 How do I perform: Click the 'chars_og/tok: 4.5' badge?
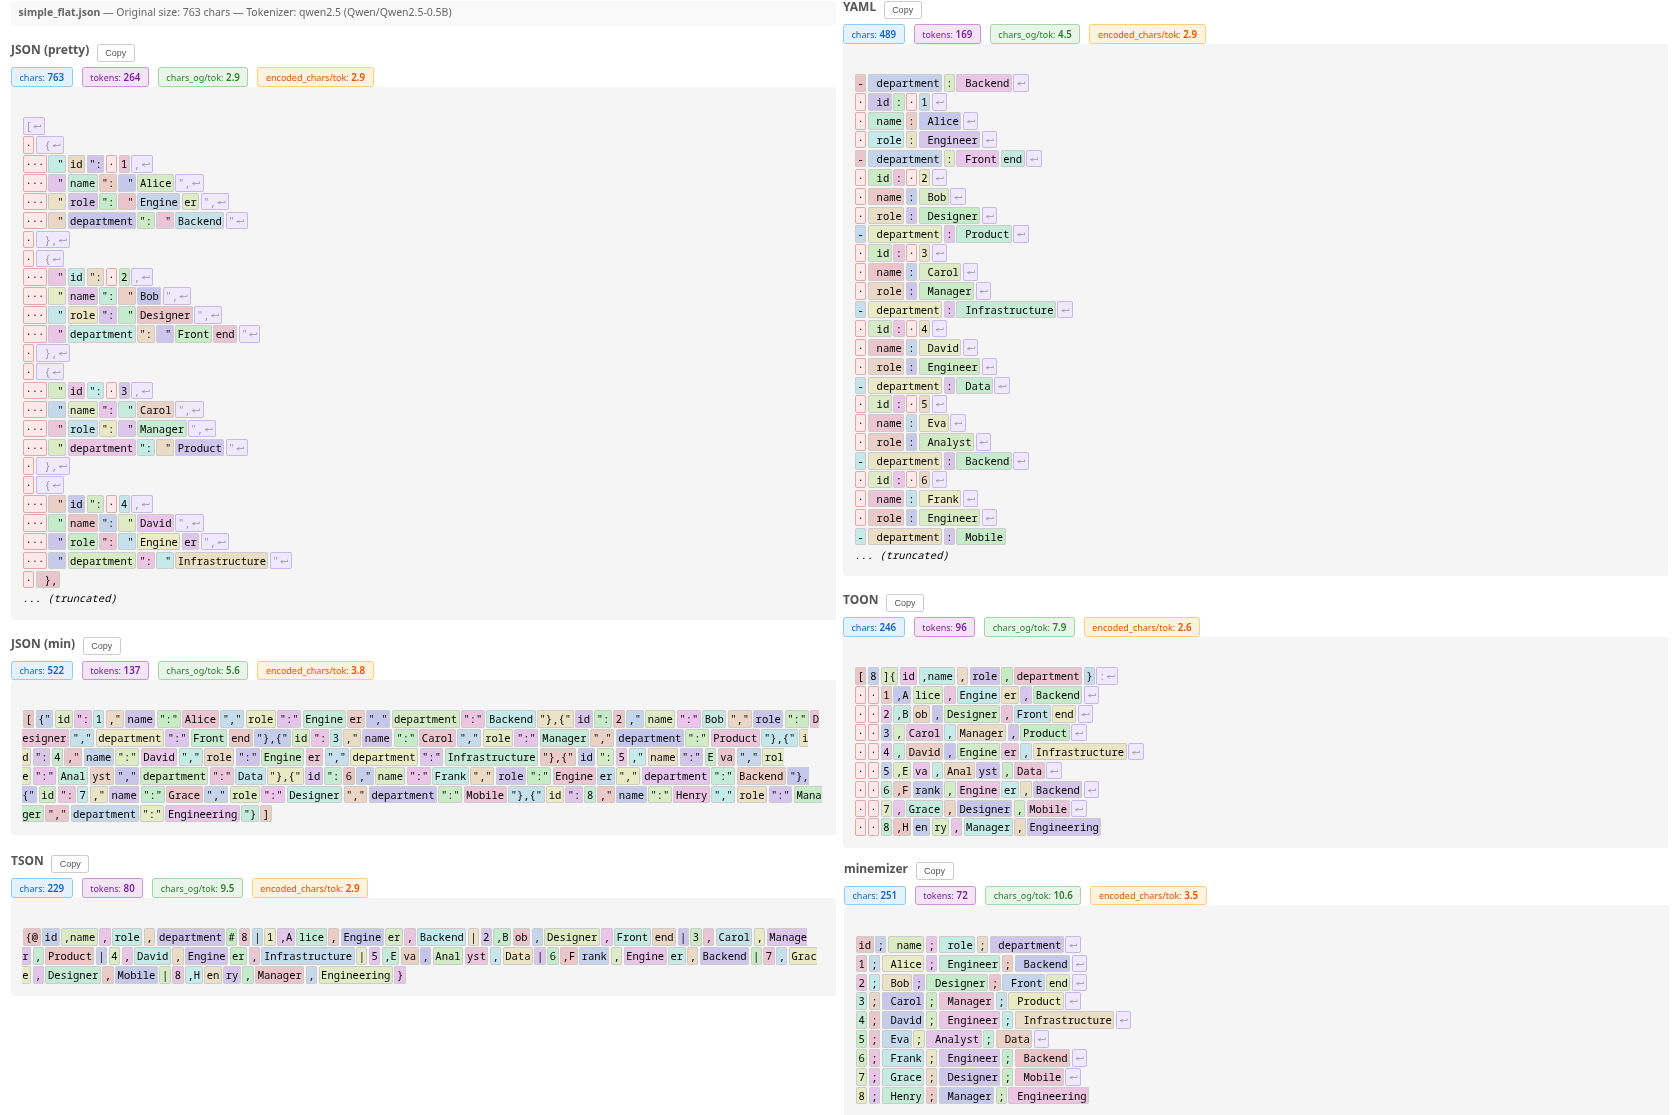(1035, 34)
